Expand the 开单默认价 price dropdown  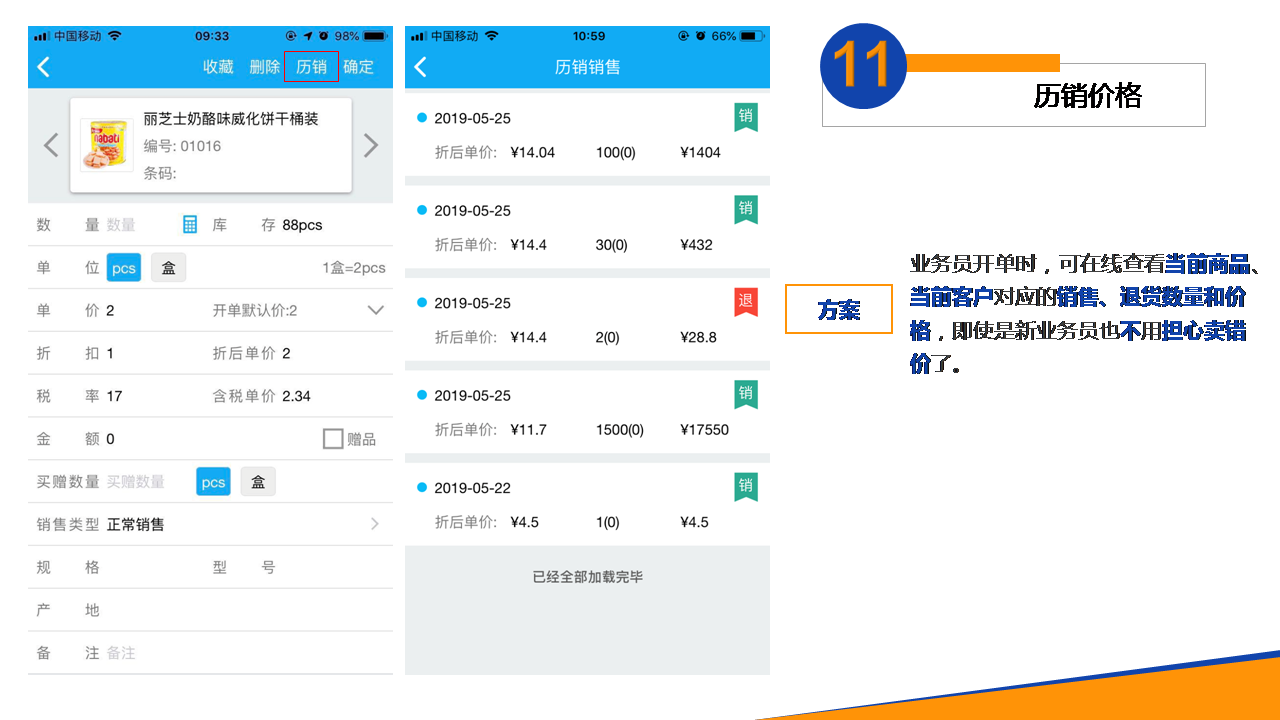click(375, 310)
